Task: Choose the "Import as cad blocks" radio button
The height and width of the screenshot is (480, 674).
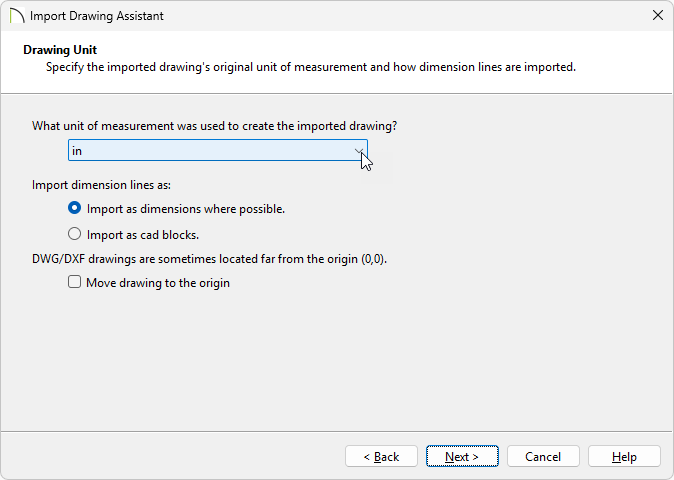Action: pyautogui.click(x=75, y=235)
